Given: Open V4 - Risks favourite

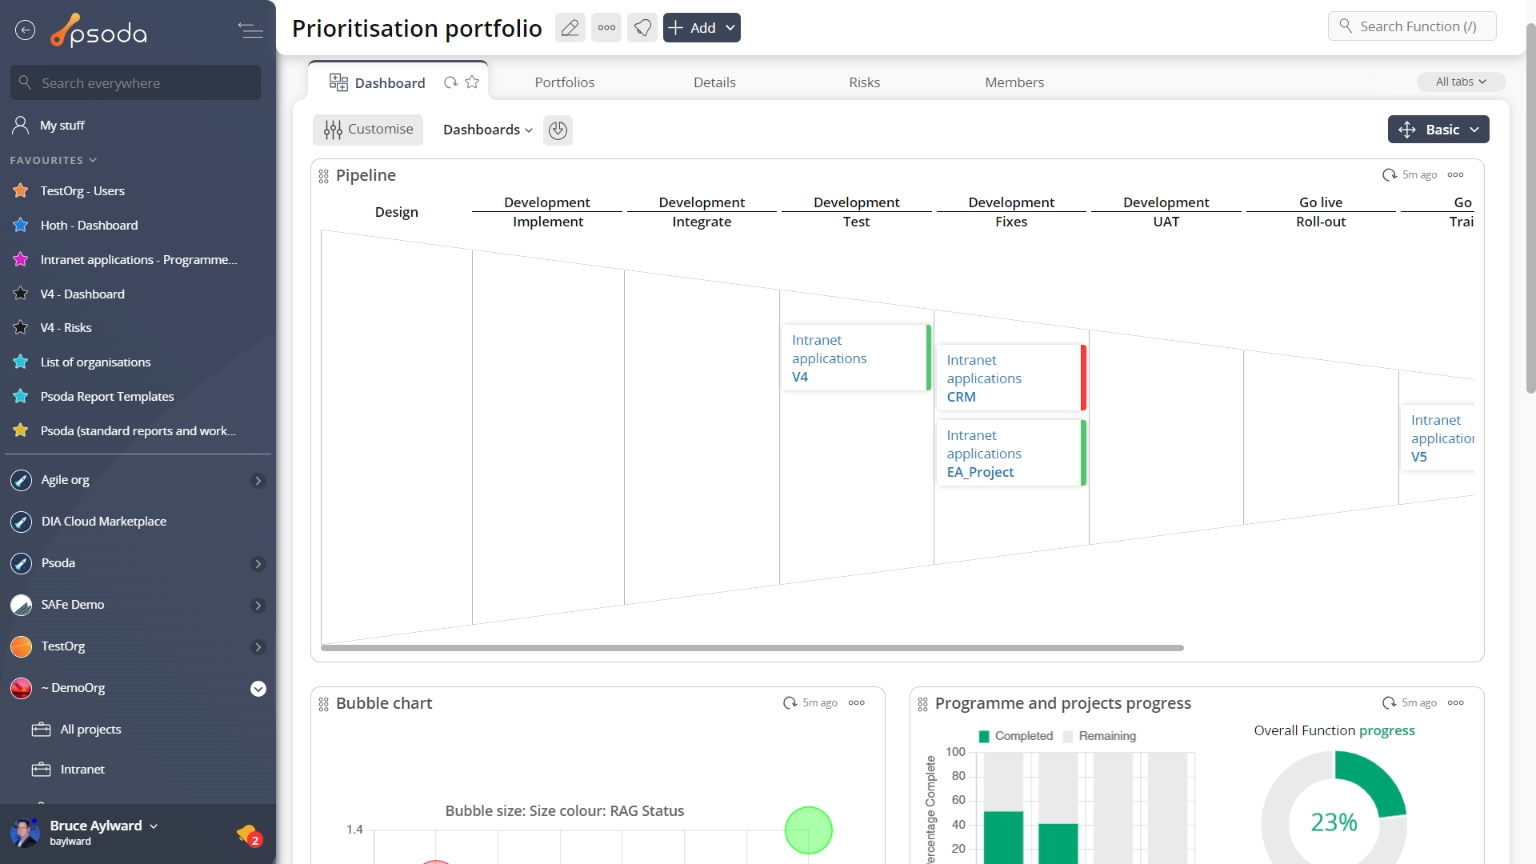Looking at the screenshot, I should (65, 328).
